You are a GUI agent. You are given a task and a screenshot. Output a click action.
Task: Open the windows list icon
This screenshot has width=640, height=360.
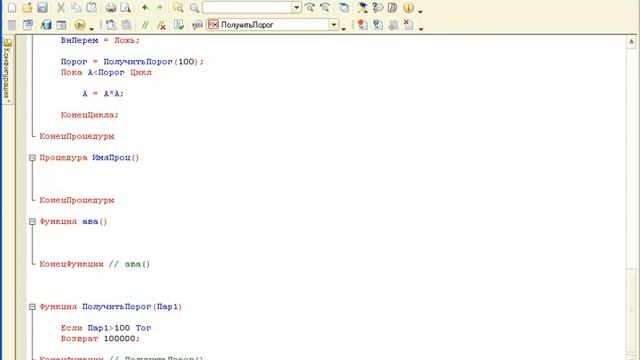[344, 7]
